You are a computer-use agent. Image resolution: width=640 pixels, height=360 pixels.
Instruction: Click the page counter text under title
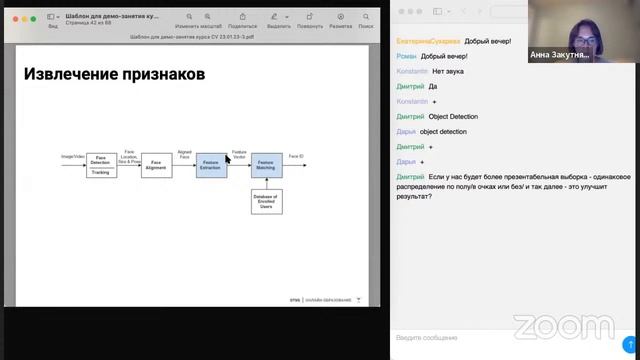pos(88,23)
